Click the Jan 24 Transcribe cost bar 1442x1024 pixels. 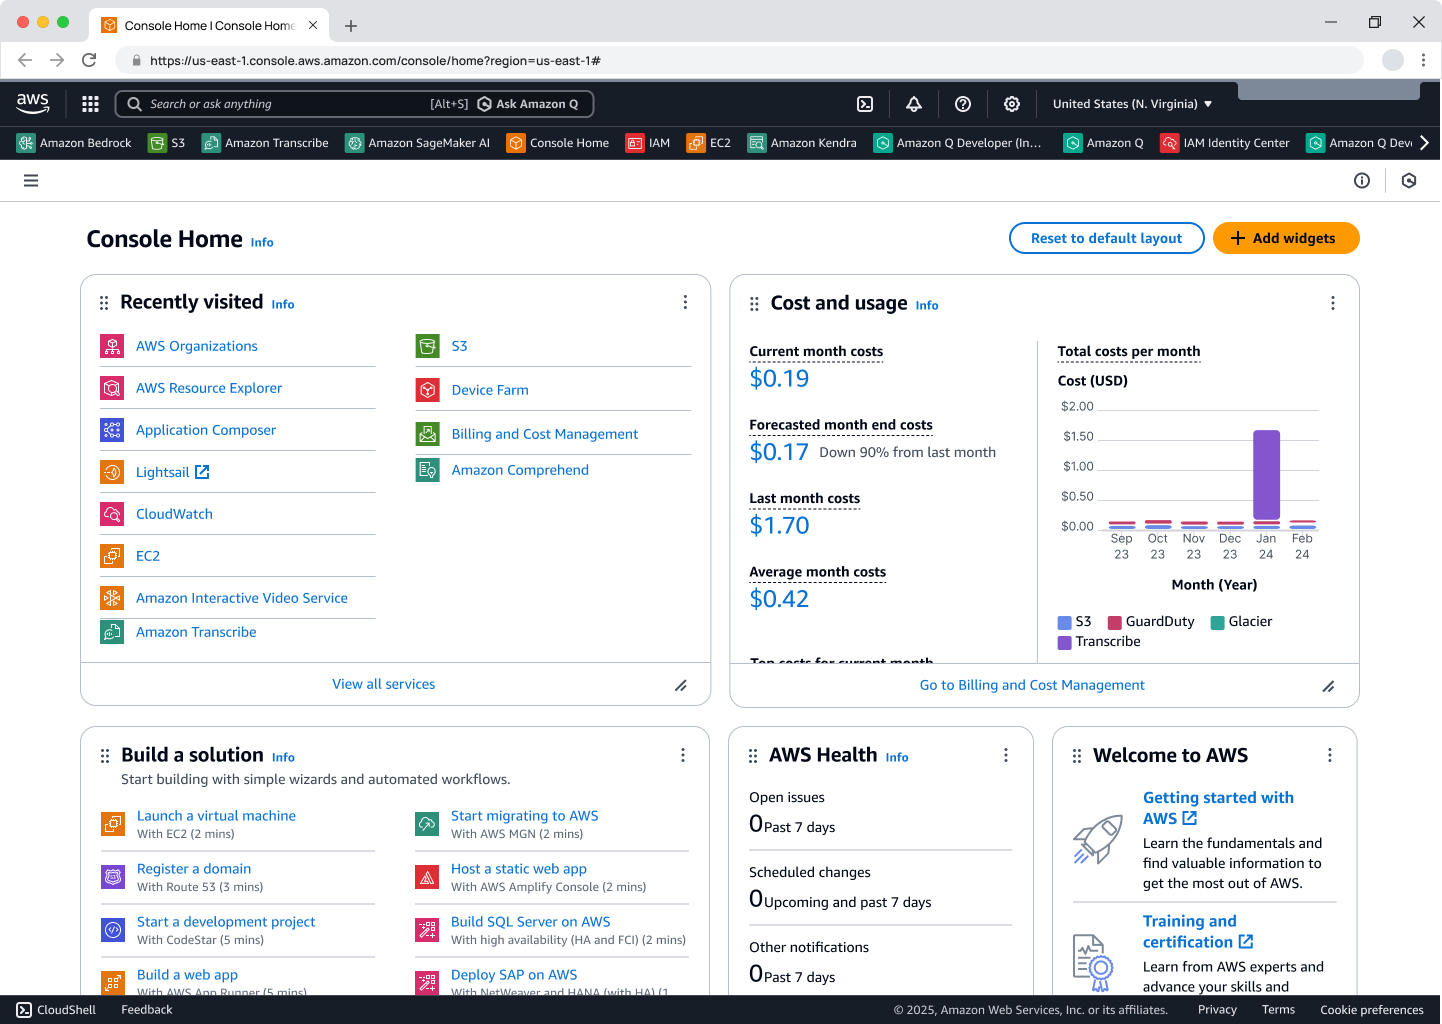[x=1266, y=475]
